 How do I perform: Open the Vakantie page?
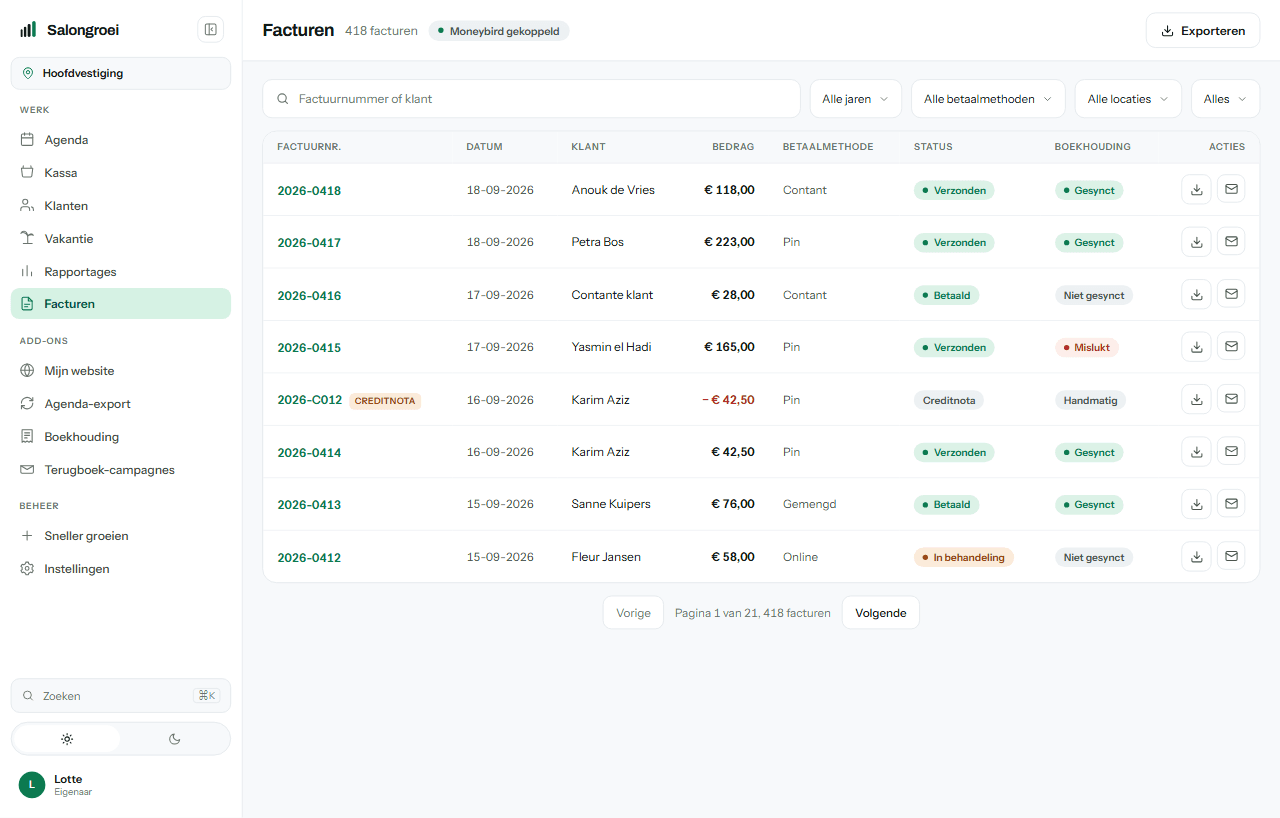pos(121,239)
